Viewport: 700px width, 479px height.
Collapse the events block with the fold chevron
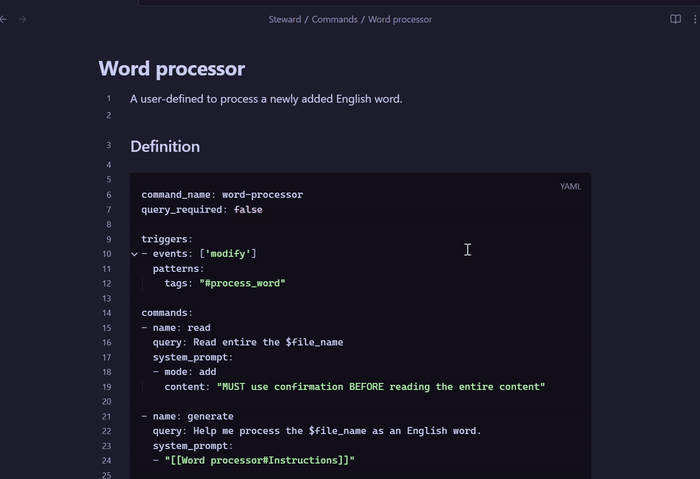[134, 254]
